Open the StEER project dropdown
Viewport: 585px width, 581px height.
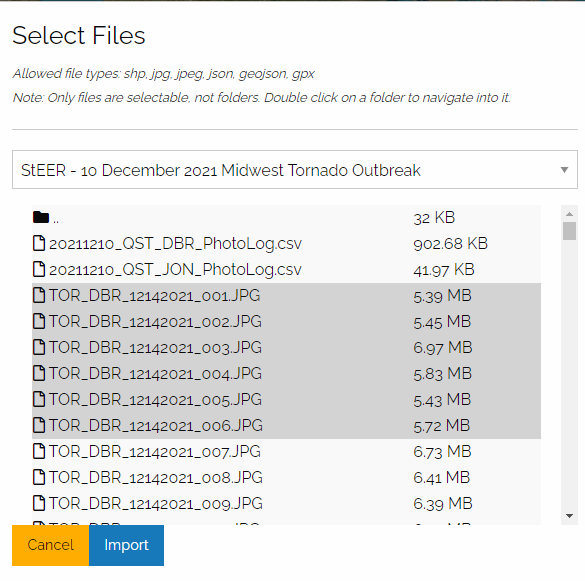coord(295,170)
